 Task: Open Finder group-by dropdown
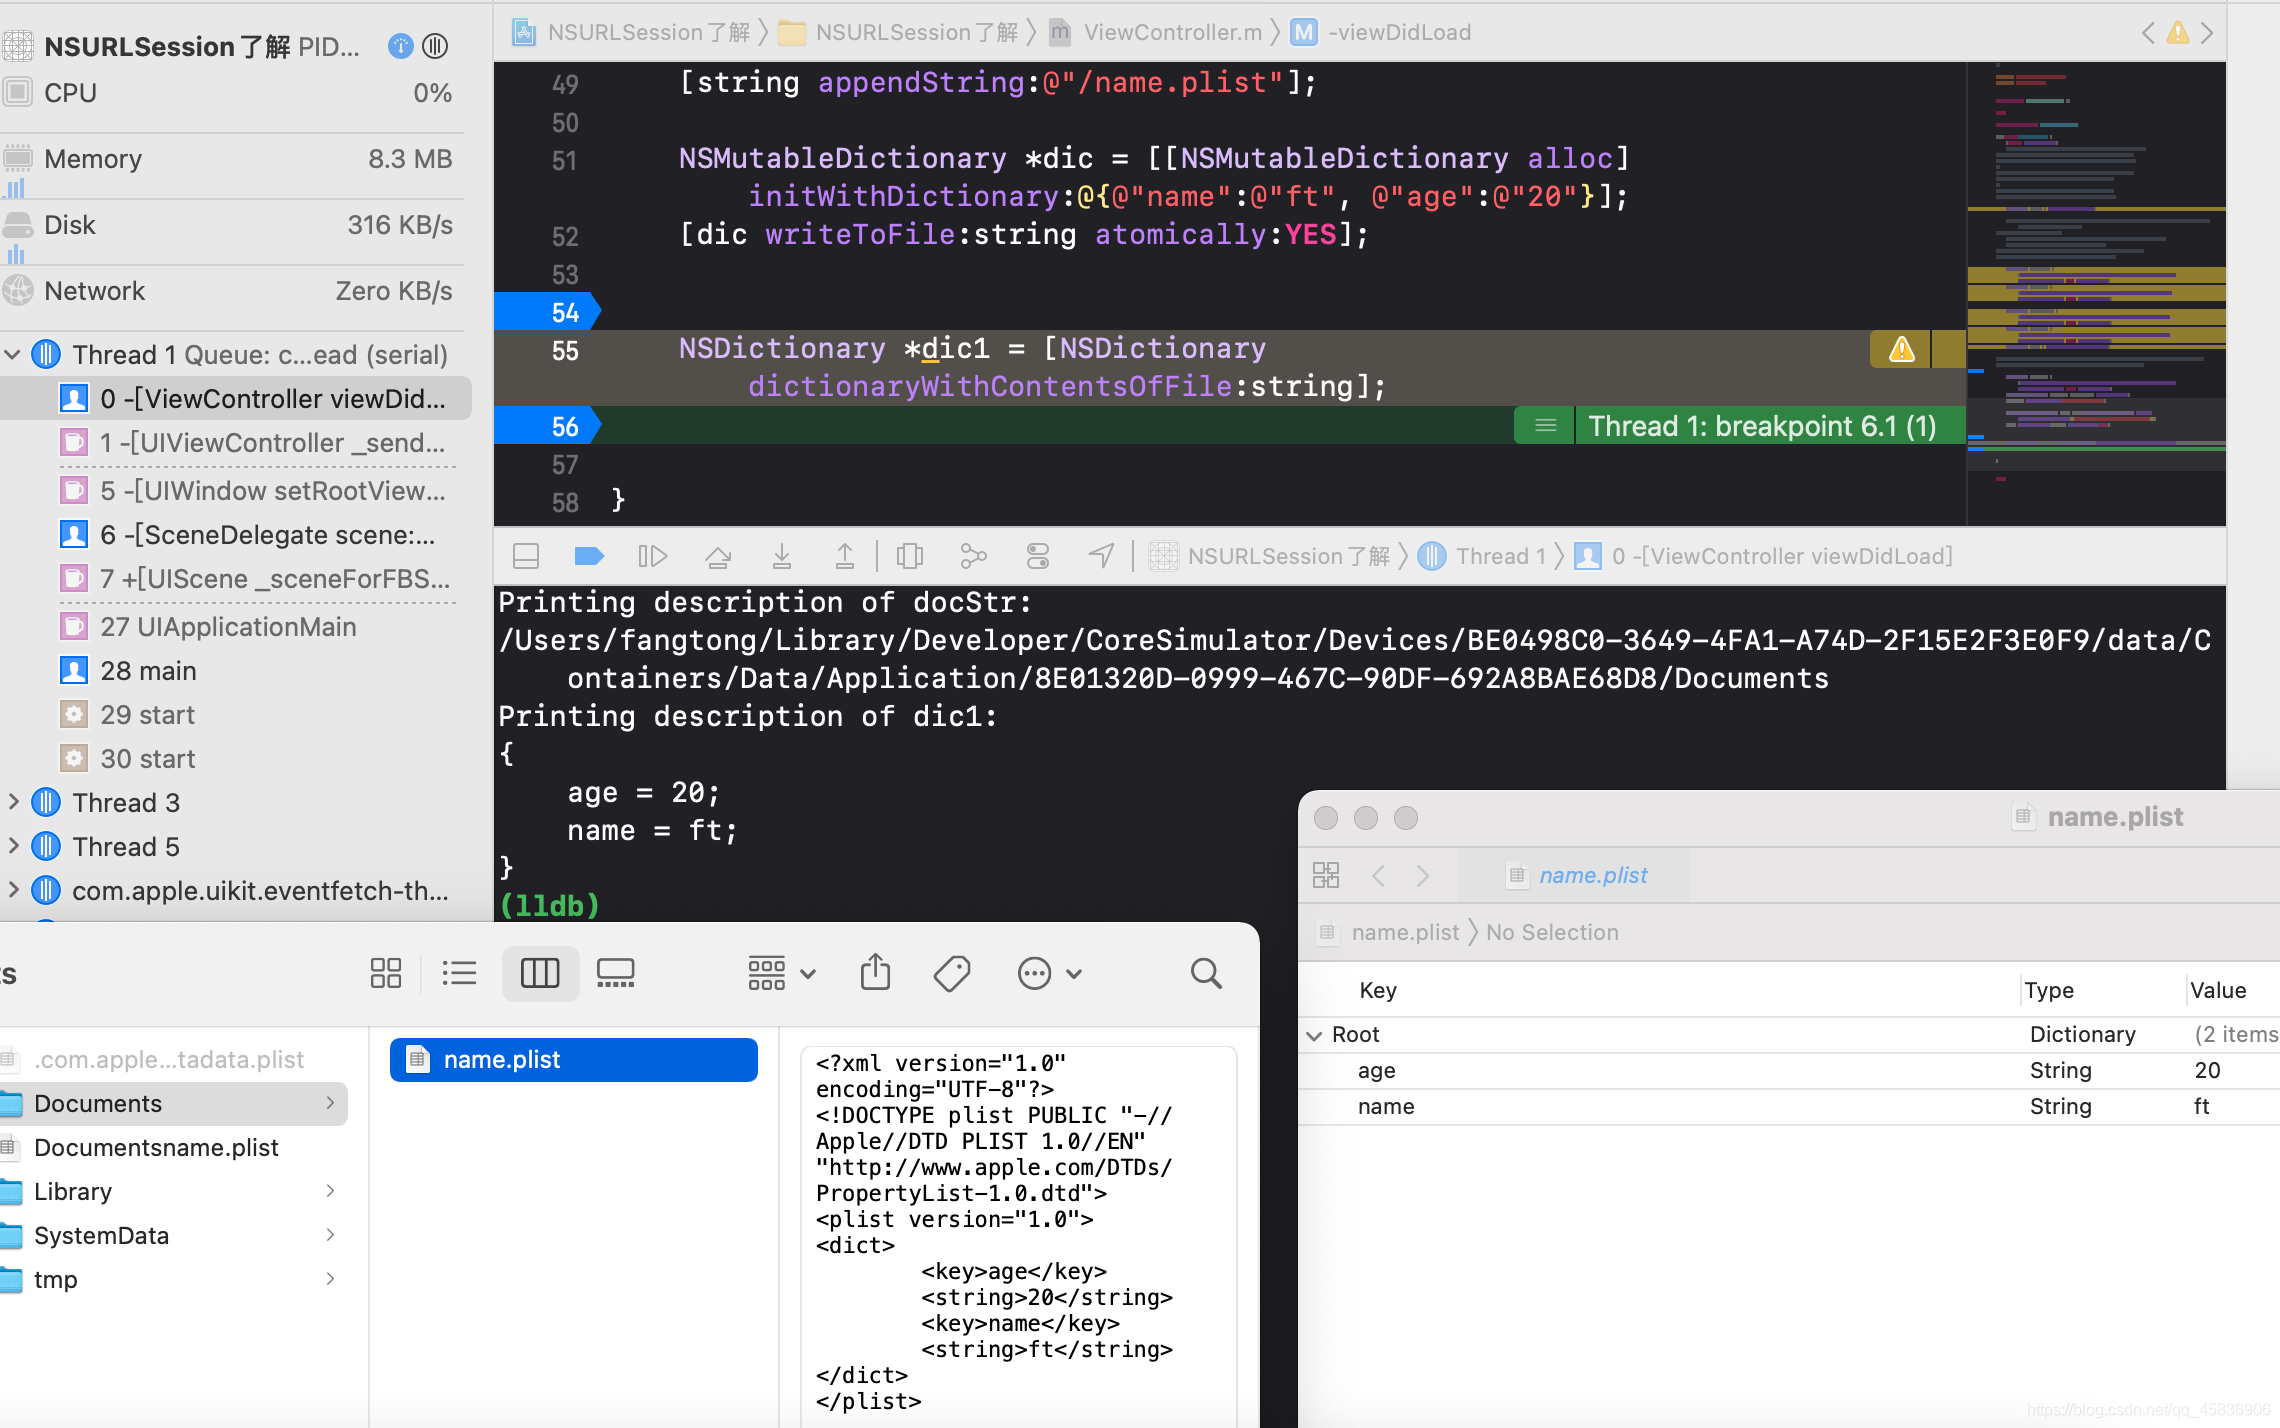click(782, 973)
